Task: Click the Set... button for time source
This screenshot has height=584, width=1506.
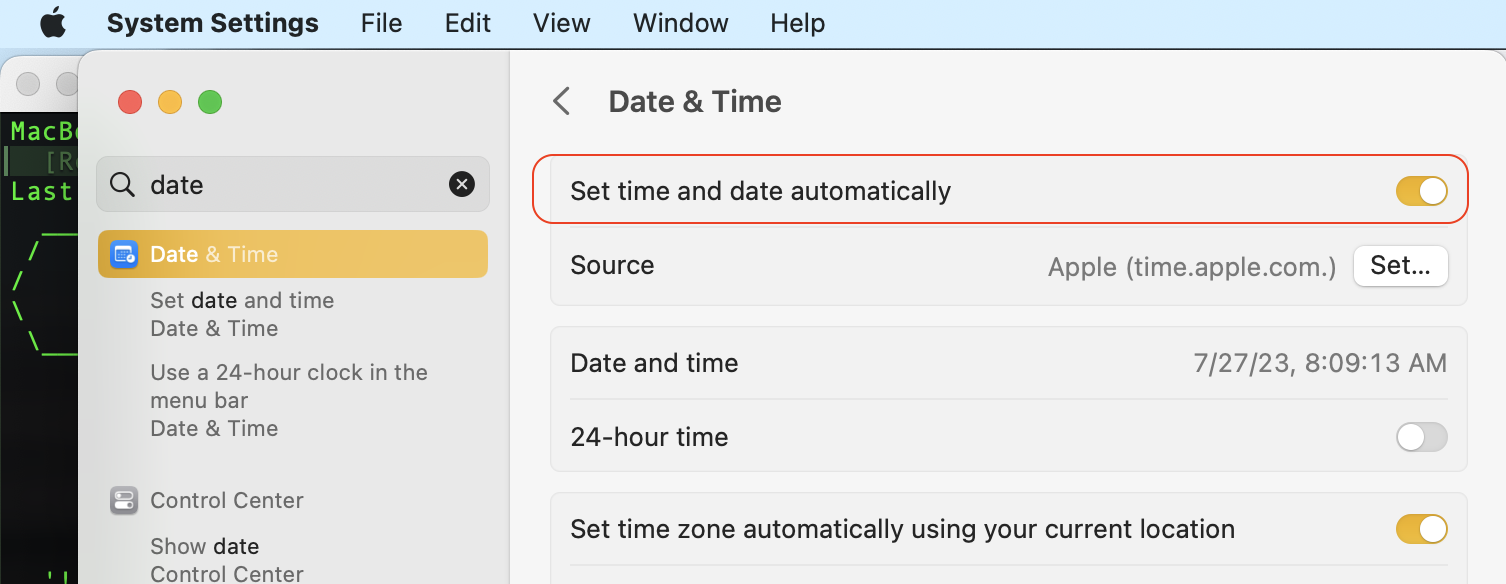Action: pyautogui.click(x=1400, y=266)
